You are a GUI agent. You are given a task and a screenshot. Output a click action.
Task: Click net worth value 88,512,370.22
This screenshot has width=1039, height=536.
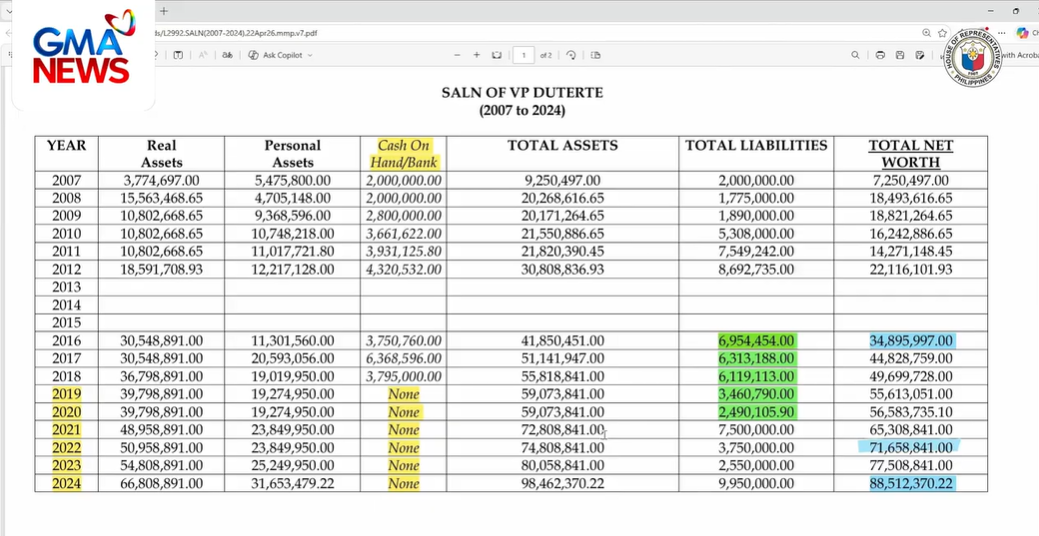click(910, 484)
